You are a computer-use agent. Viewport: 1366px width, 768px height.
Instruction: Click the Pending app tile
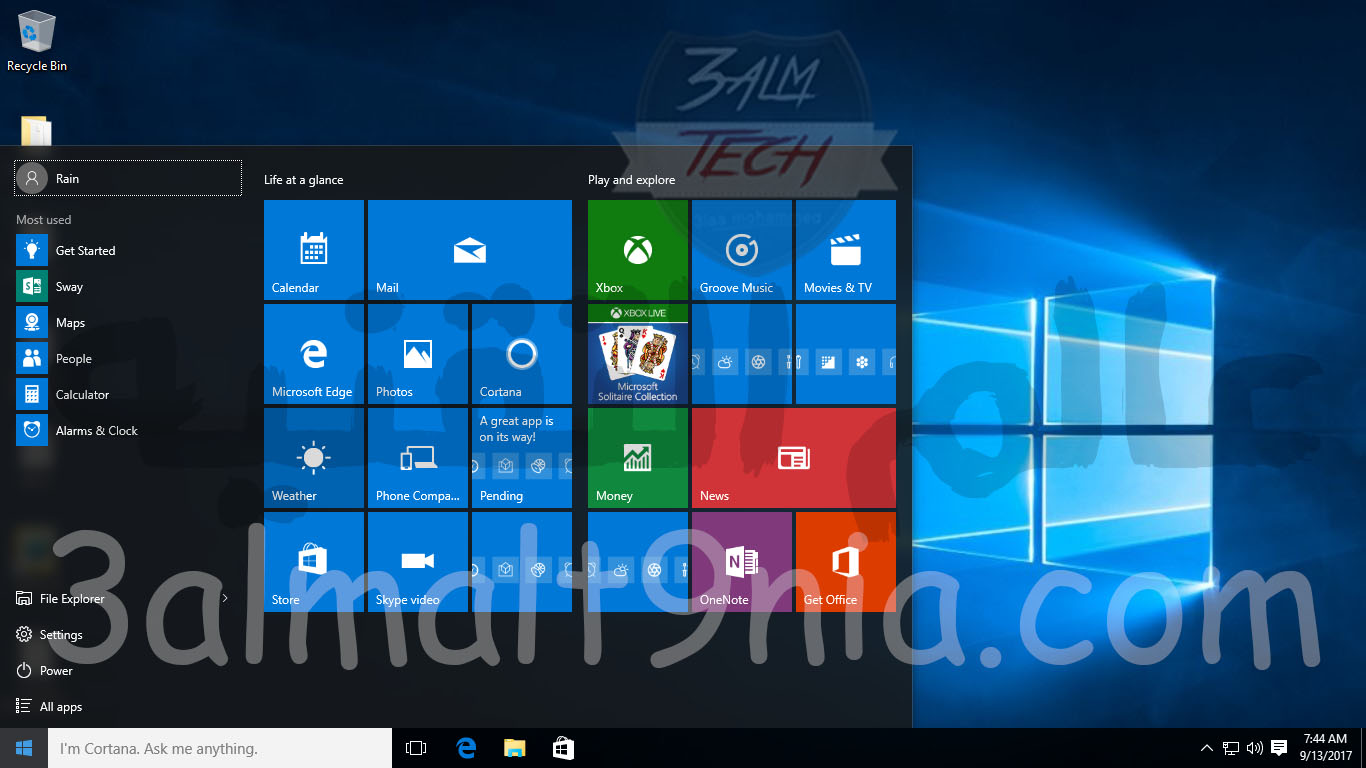coord(522,458)
